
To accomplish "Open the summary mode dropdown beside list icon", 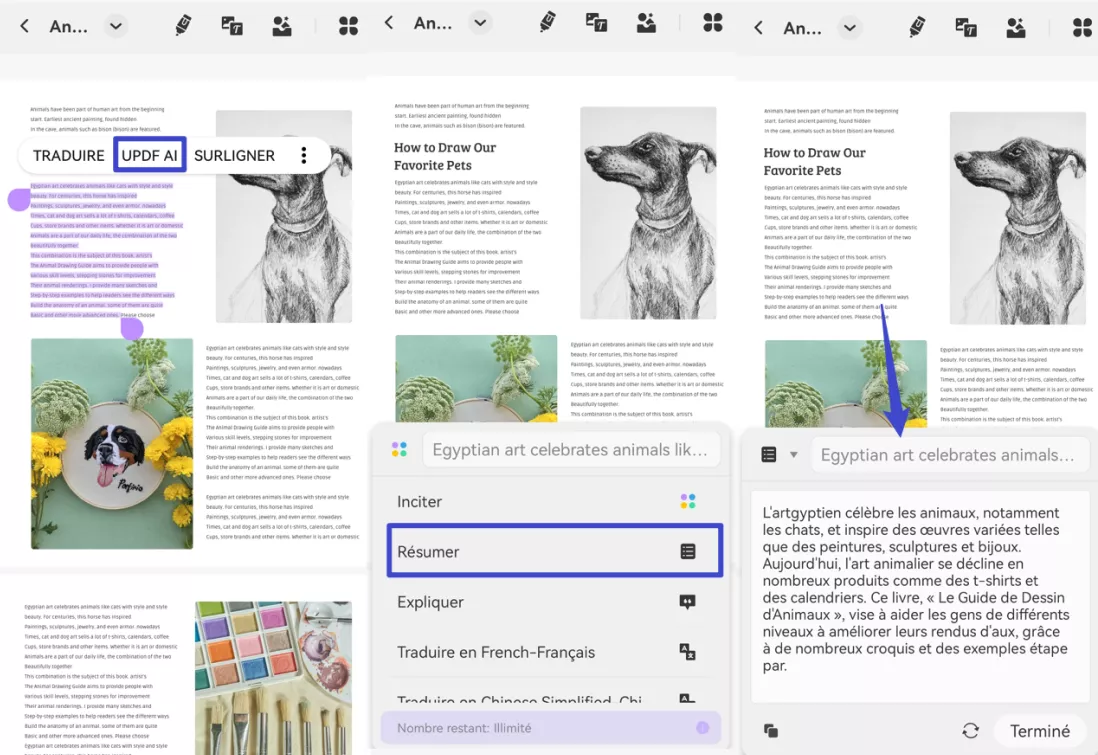I will pyautogui.click(x=794, y=455).
